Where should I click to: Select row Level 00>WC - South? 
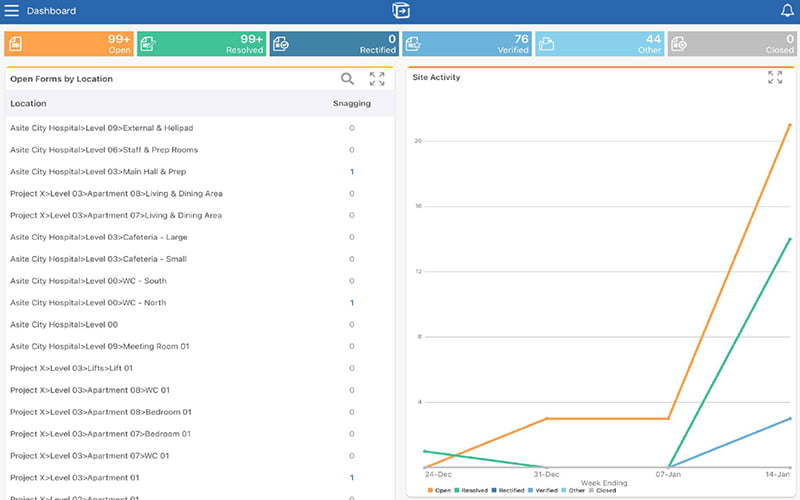pos(199,281)
